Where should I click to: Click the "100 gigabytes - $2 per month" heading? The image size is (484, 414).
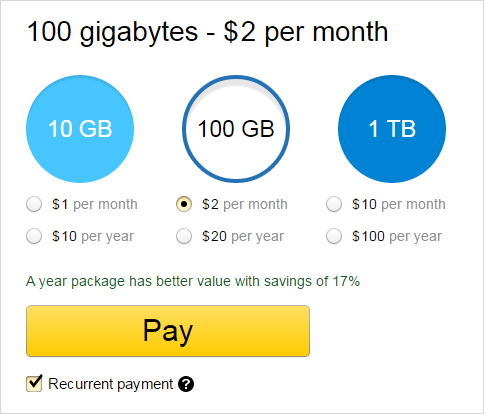(x=207, y=32)
